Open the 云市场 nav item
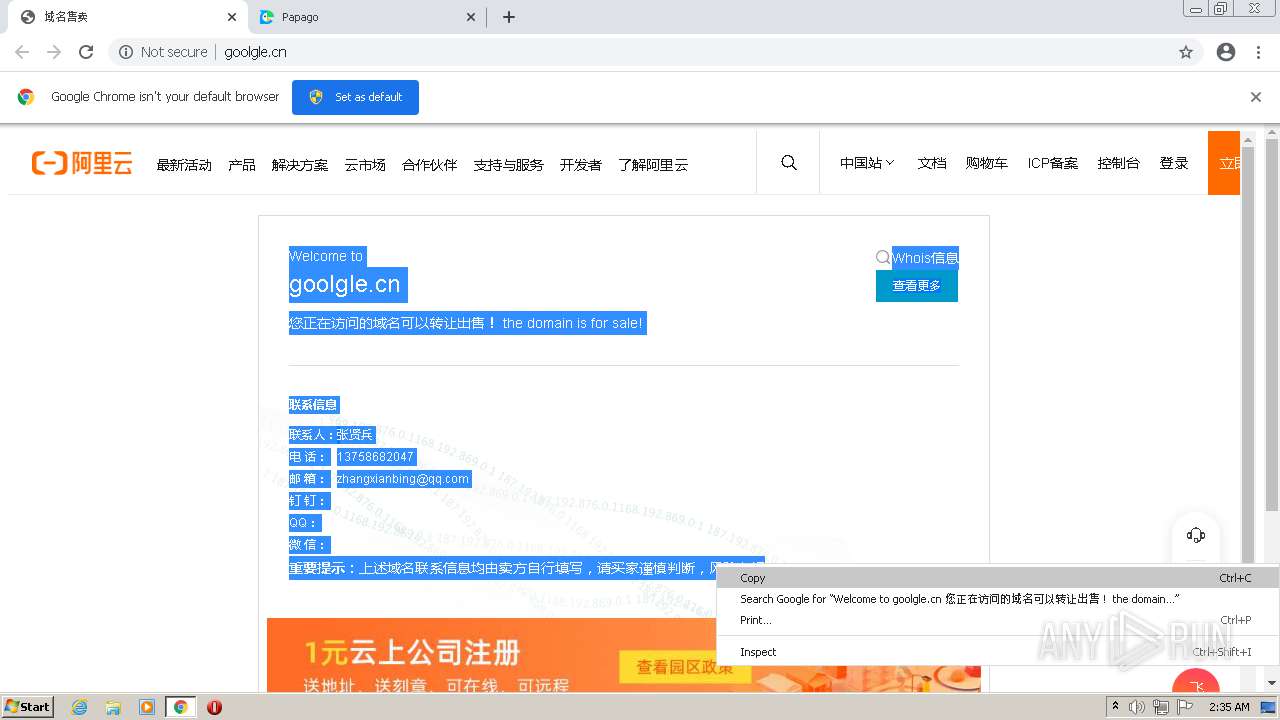The width and height of the screenshot is (1280, 720). coord(365,165)
